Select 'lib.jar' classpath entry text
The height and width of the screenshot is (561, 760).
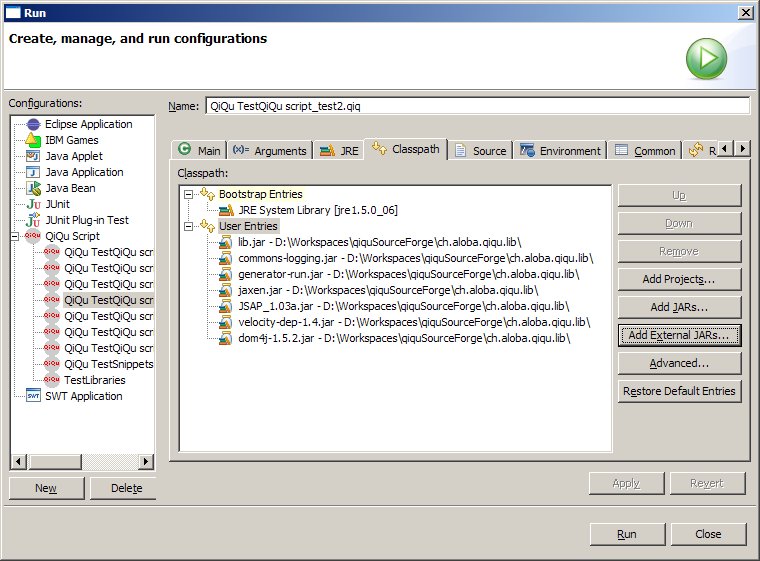click(x=380, y=242)
